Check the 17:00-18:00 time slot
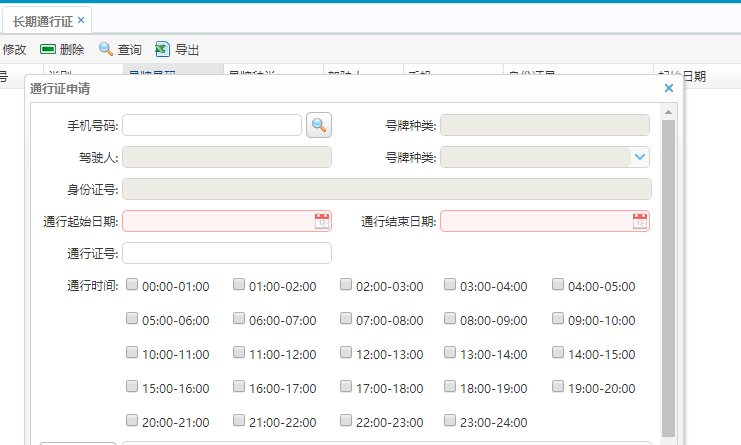The height and width of the screenshot is (445, 741). pos(346,386)
